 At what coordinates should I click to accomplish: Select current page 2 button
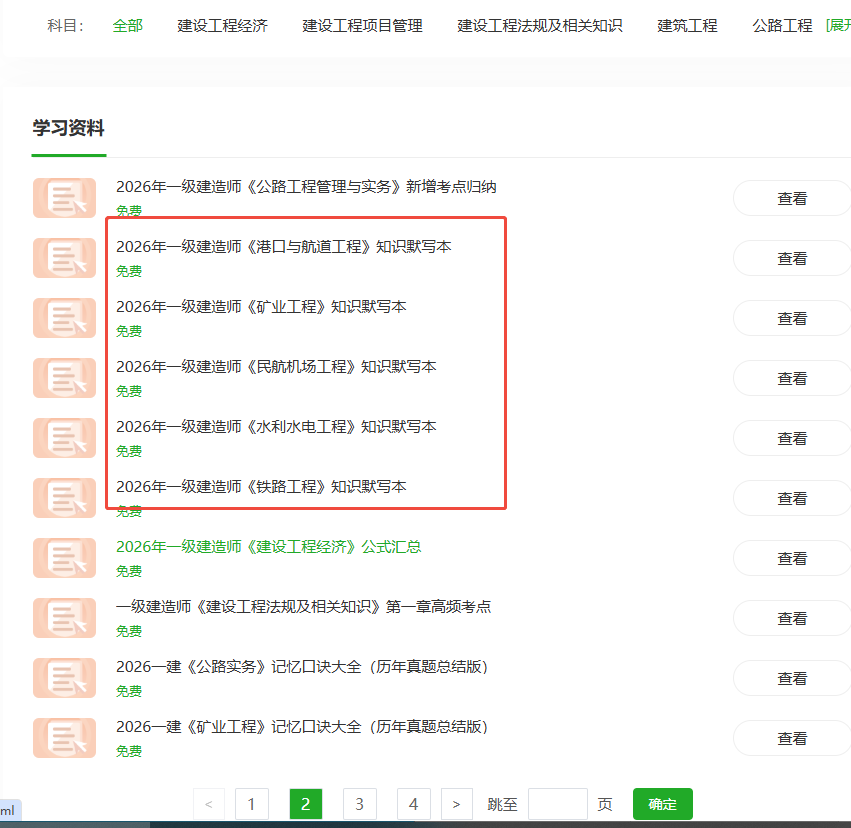pos(306,804)
